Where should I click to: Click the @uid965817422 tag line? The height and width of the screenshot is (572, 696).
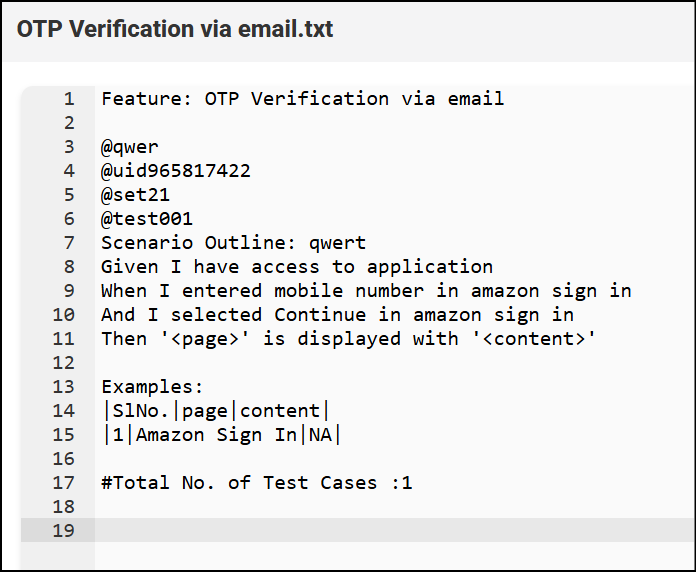tap(176, 171)
